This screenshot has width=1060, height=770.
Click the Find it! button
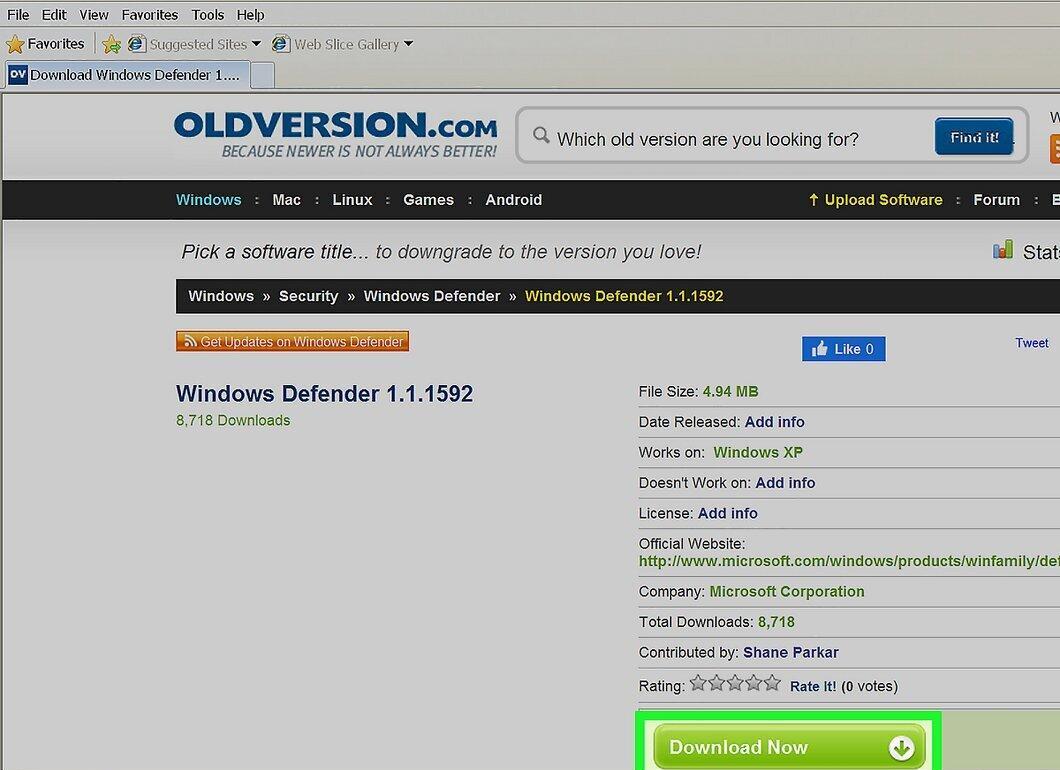[973, 137]
